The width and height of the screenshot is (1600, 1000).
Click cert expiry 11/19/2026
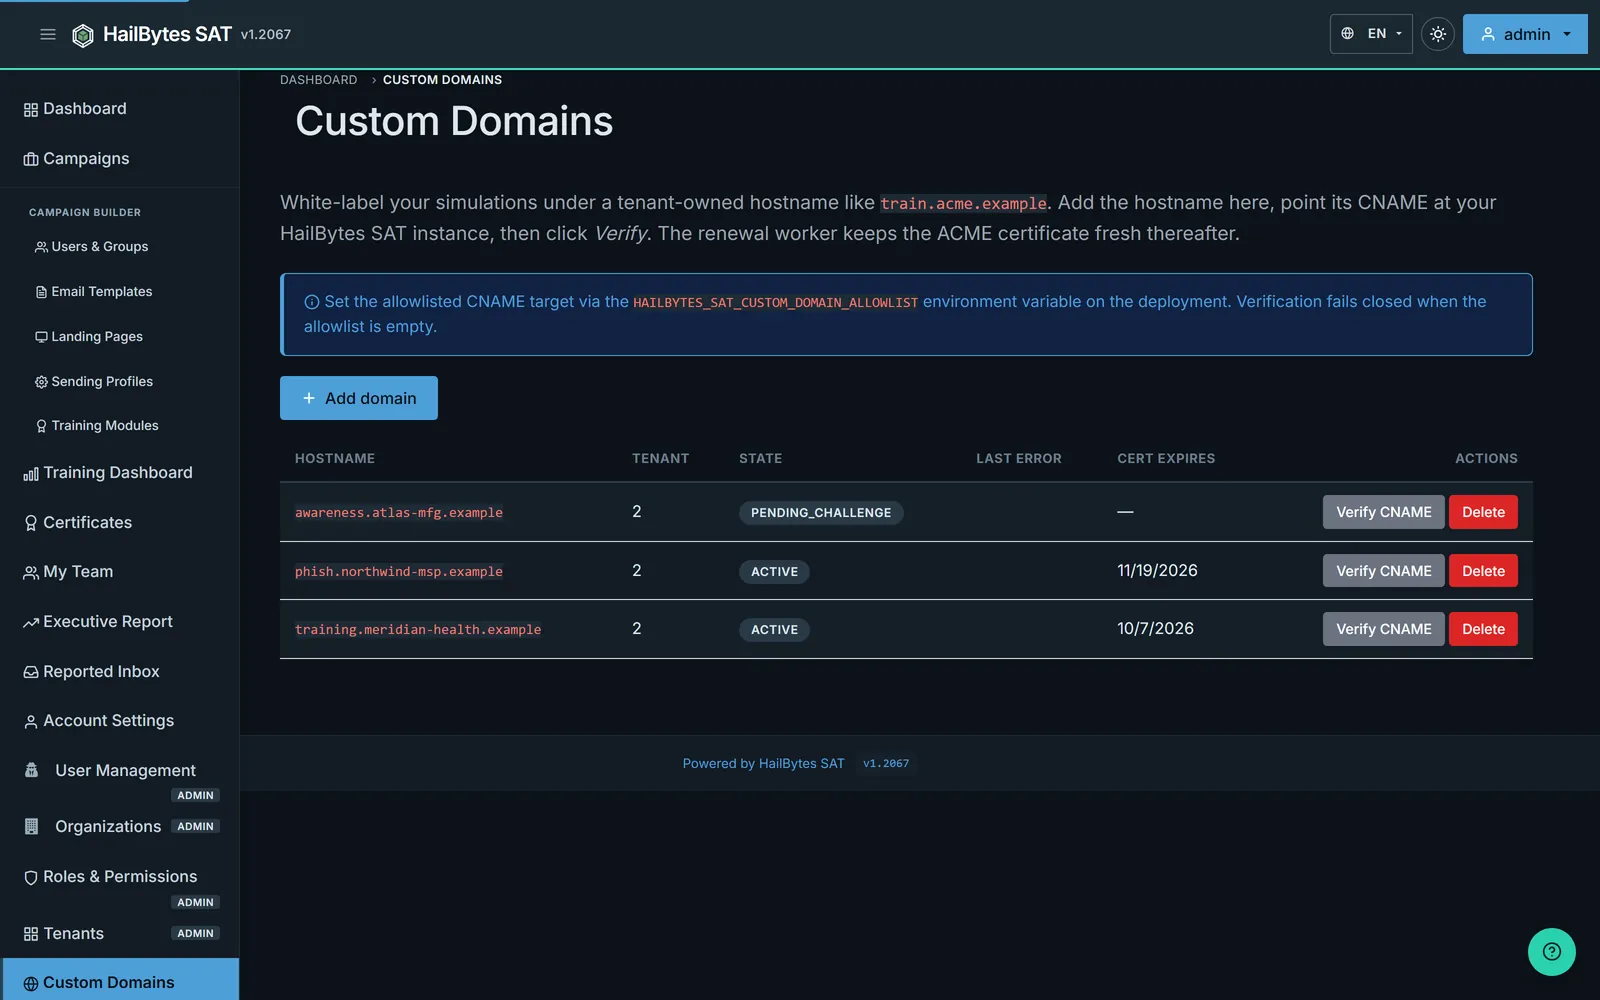pos(1157,571)
